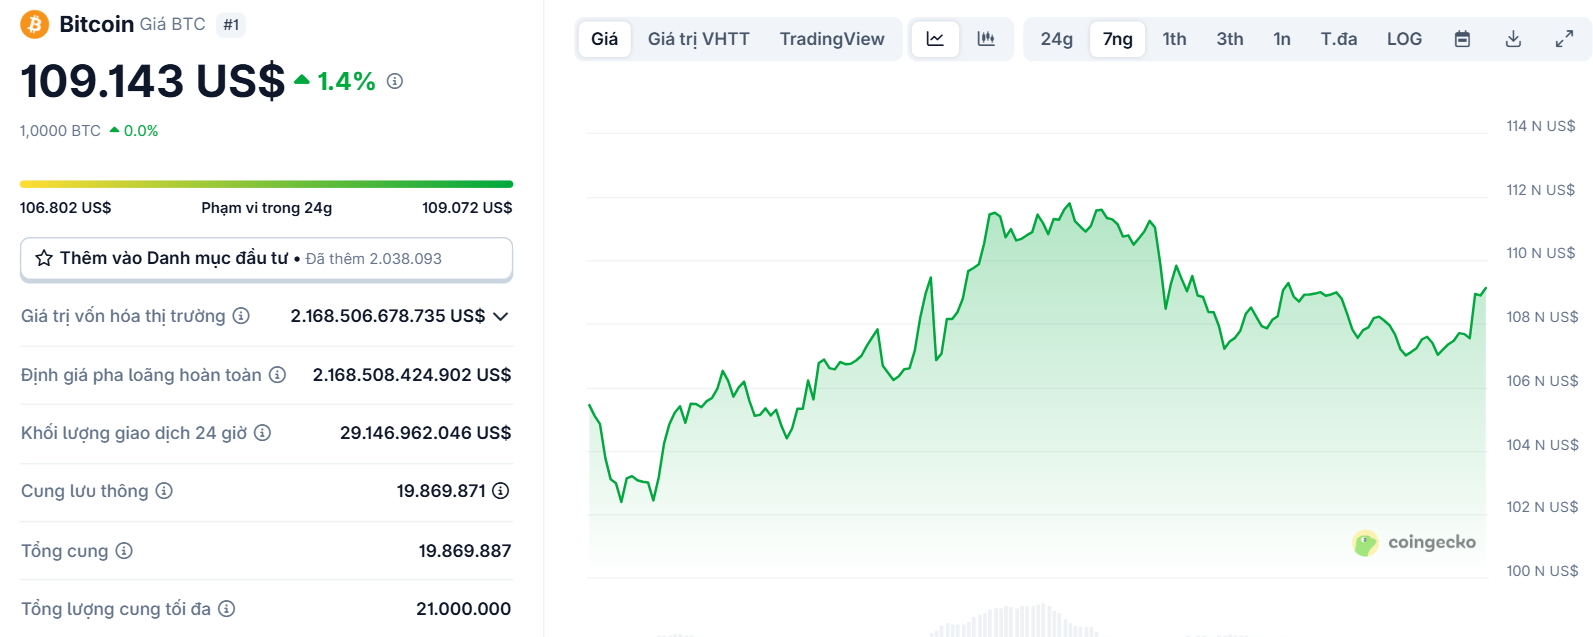Click the 2.168.508.424.902 US$ diluted valuation
The height and width of the screenshot is (637, 1593).
(412, 375)
